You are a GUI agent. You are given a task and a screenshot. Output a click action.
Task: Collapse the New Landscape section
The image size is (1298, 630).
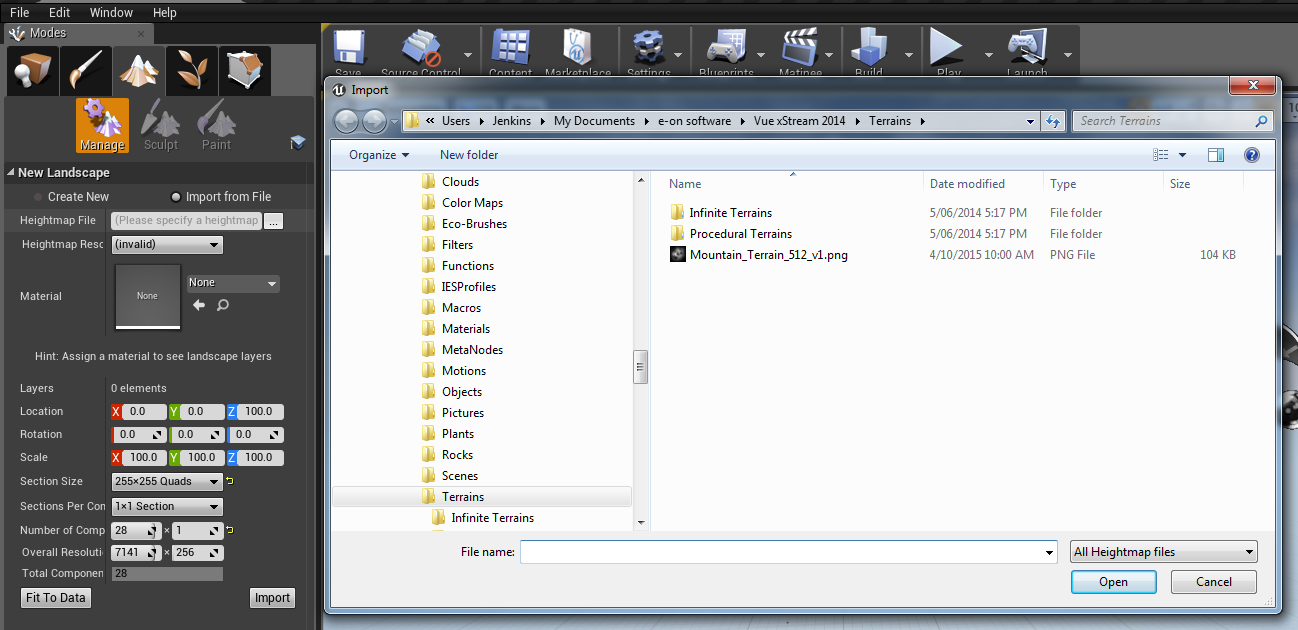tap(11, 173)
